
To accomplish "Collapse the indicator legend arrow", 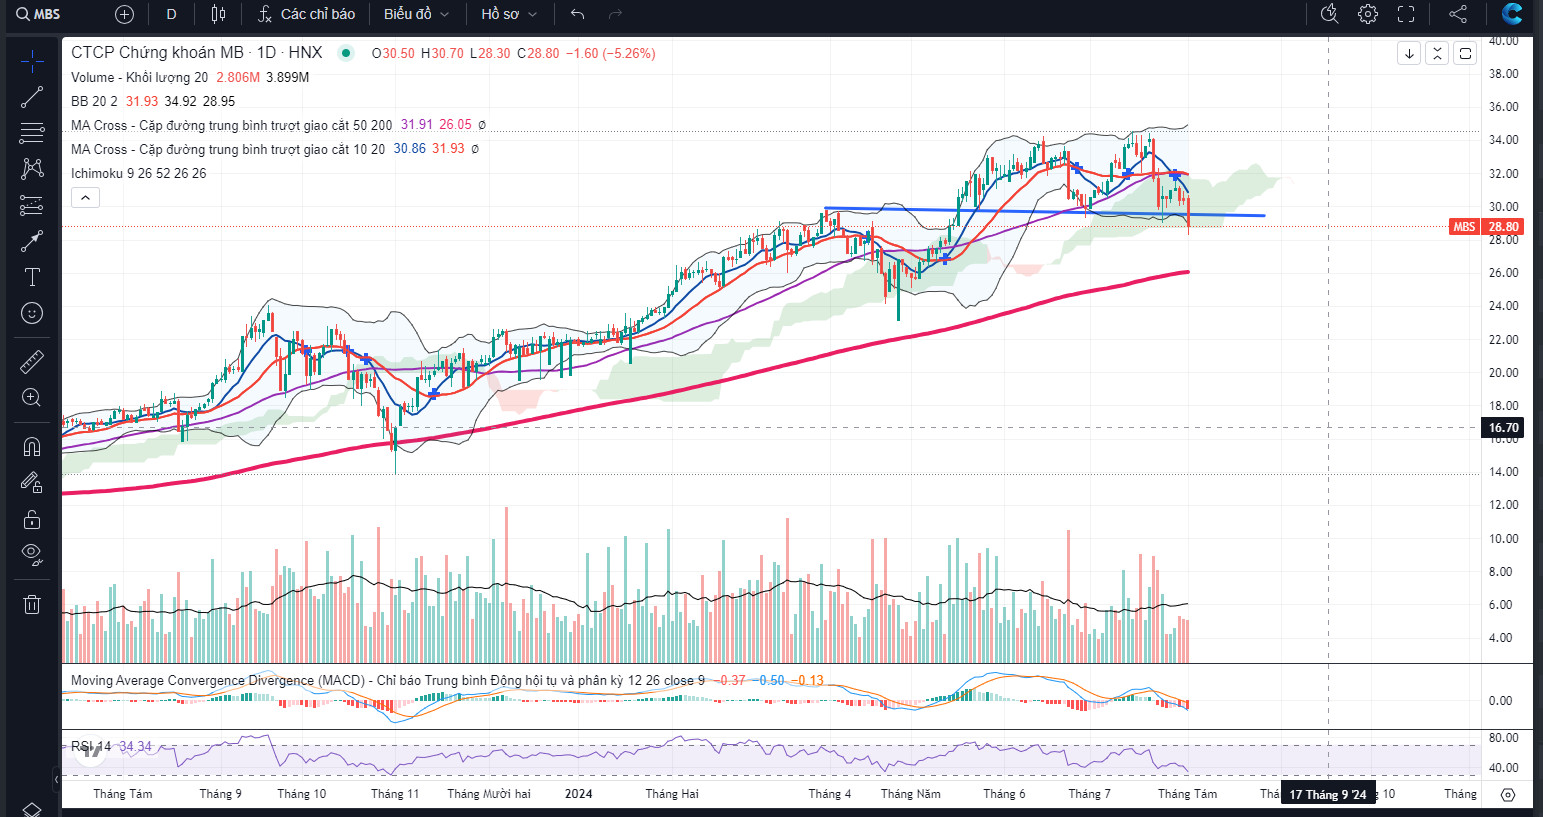I will click(85, 198).
